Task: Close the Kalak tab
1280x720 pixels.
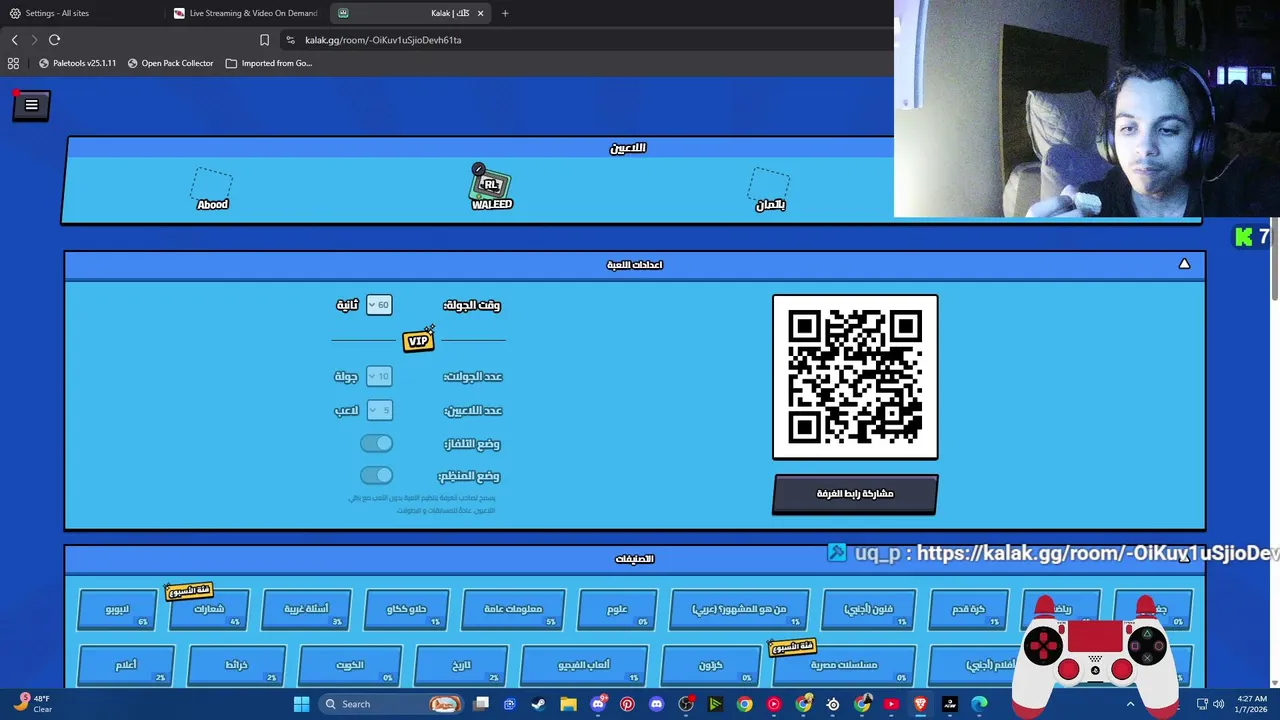Action: pyautogui.click(x=480, y=13)
